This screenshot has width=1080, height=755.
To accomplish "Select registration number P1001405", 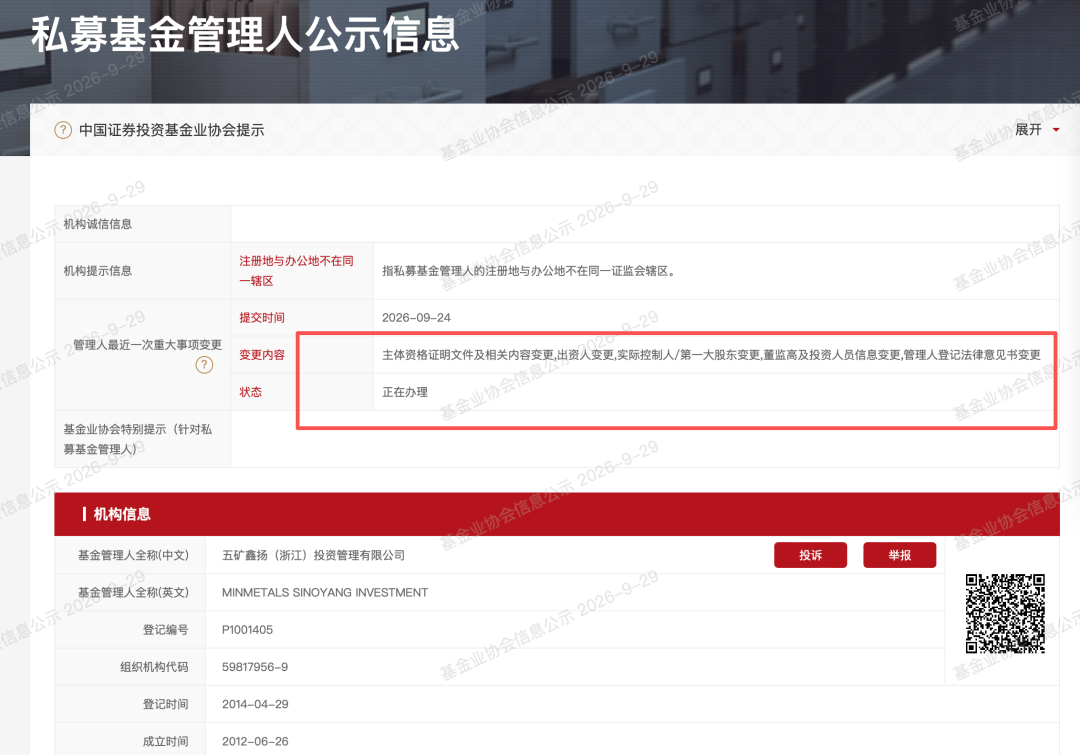I will (247, 630).
